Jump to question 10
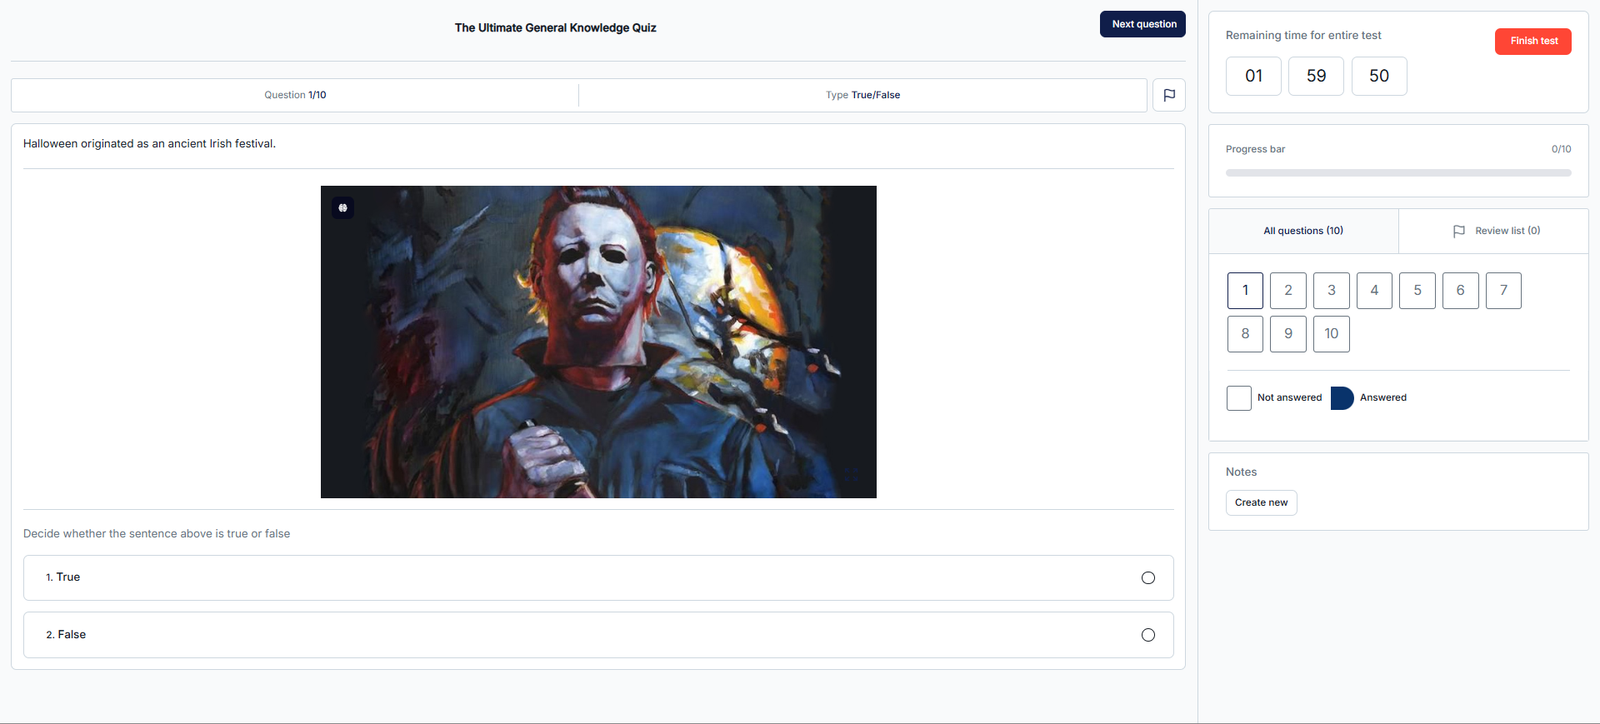Screen dimensions: 1600x724 (1331, 334)
